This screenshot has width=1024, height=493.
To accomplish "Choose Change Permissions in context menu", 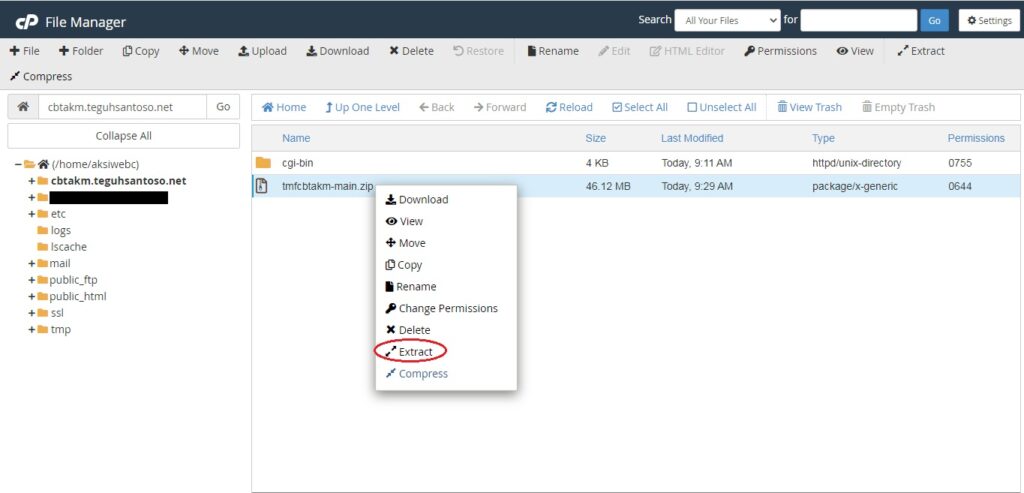I will coord(441,308).
